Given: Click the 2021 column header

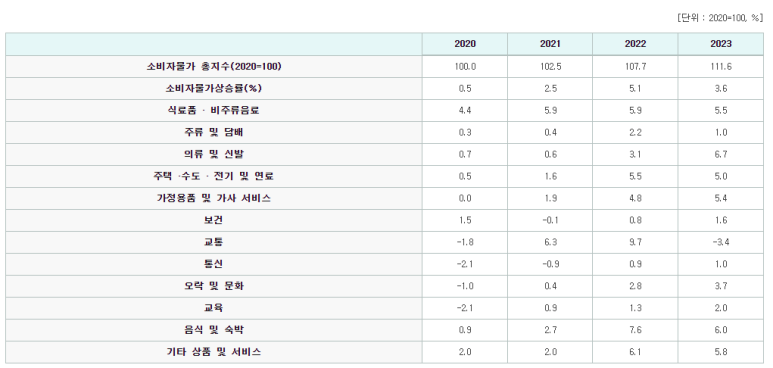Looking at the screenshot, I should (x=550, y=44).
